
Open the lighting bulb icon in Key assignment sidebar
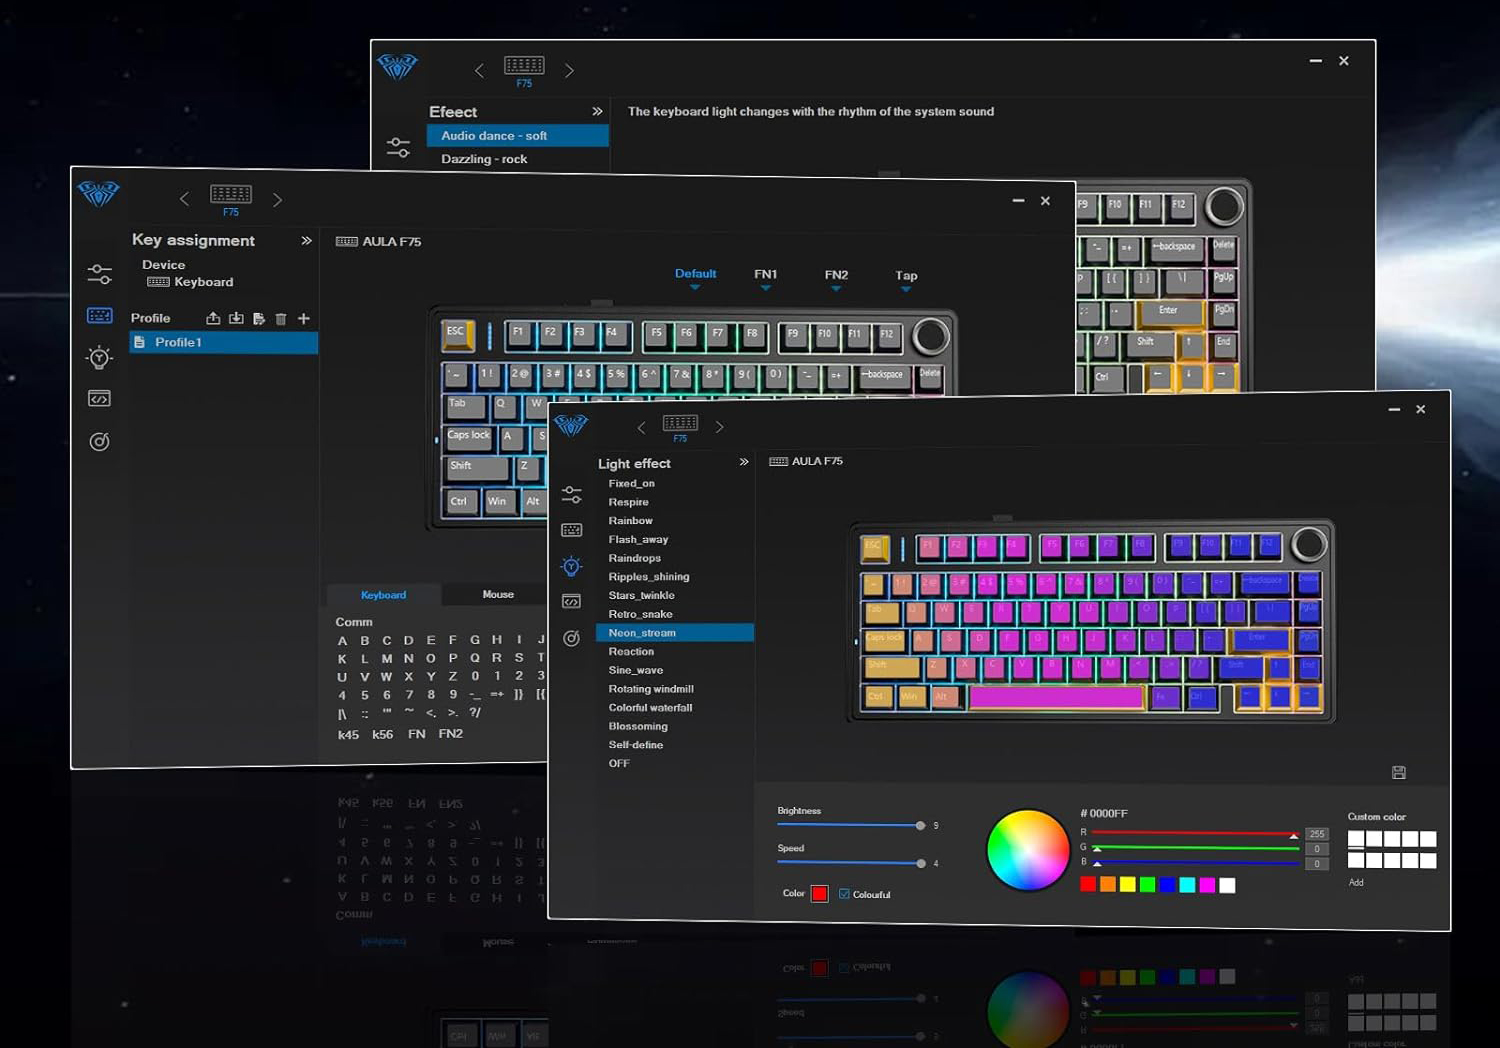pos(99,357)
